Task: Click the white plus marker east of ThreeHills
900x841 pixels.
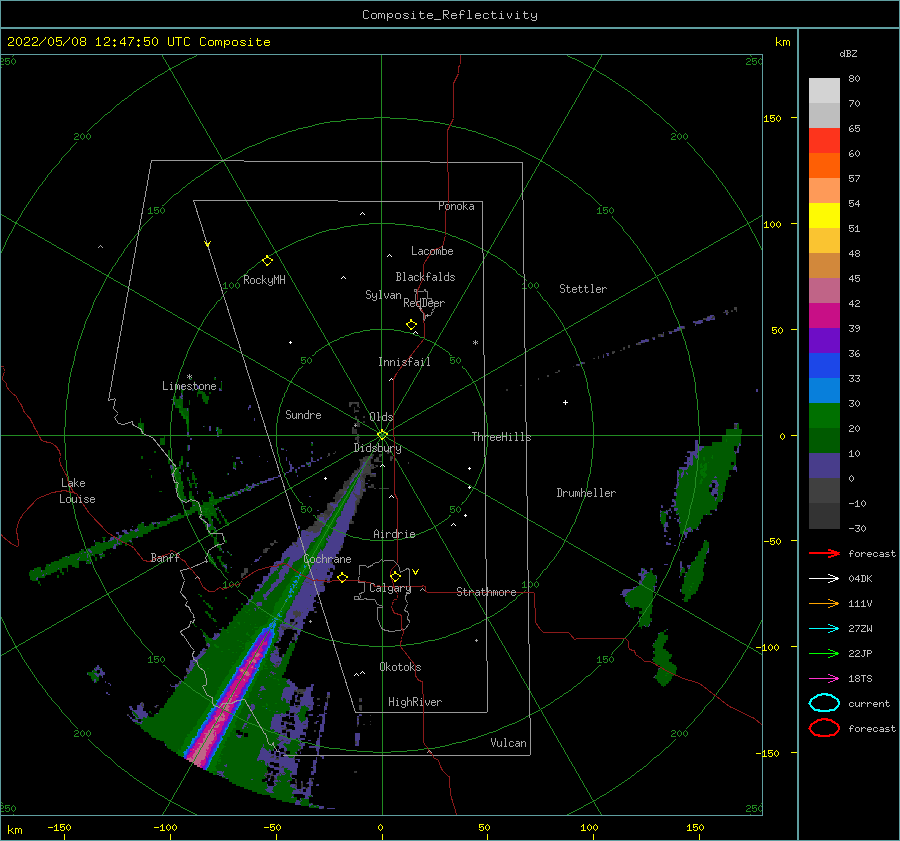Action: [565, 402]
